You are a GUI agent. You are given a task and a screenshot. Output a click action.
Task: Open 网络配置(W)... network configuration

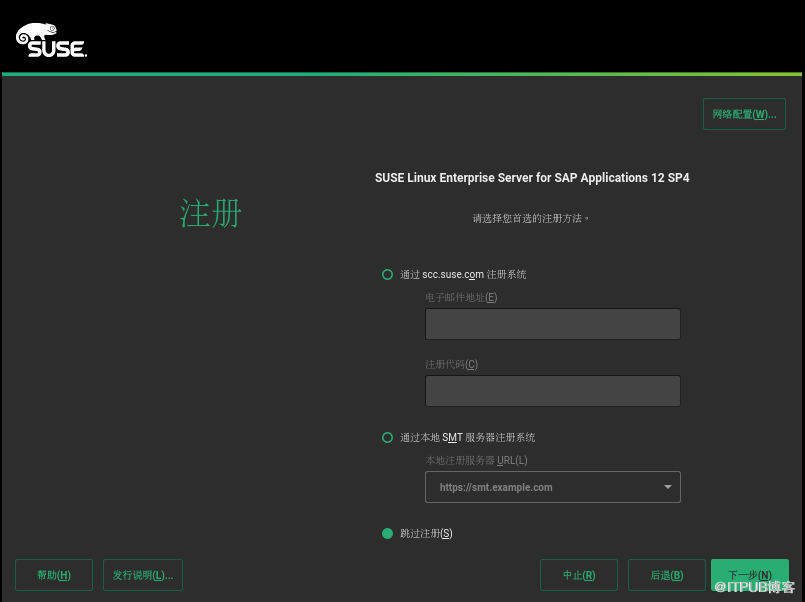(x=744, y=114)
